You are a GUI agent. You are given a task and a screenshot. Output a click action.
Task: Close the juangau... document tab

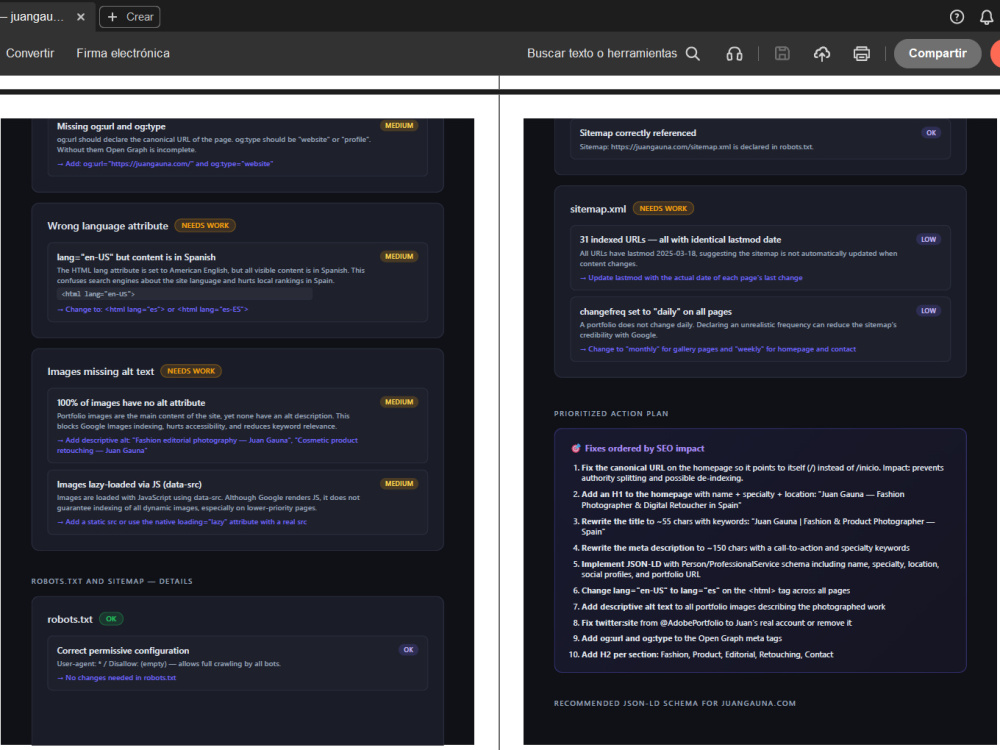click(80, 17)
